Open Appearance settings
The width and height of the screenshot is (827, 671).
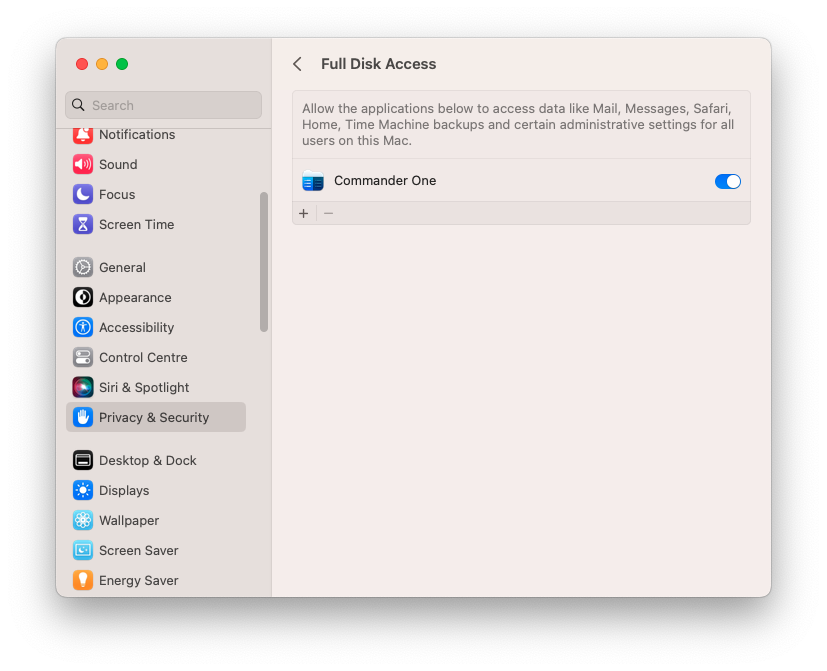tap(83, 297)
